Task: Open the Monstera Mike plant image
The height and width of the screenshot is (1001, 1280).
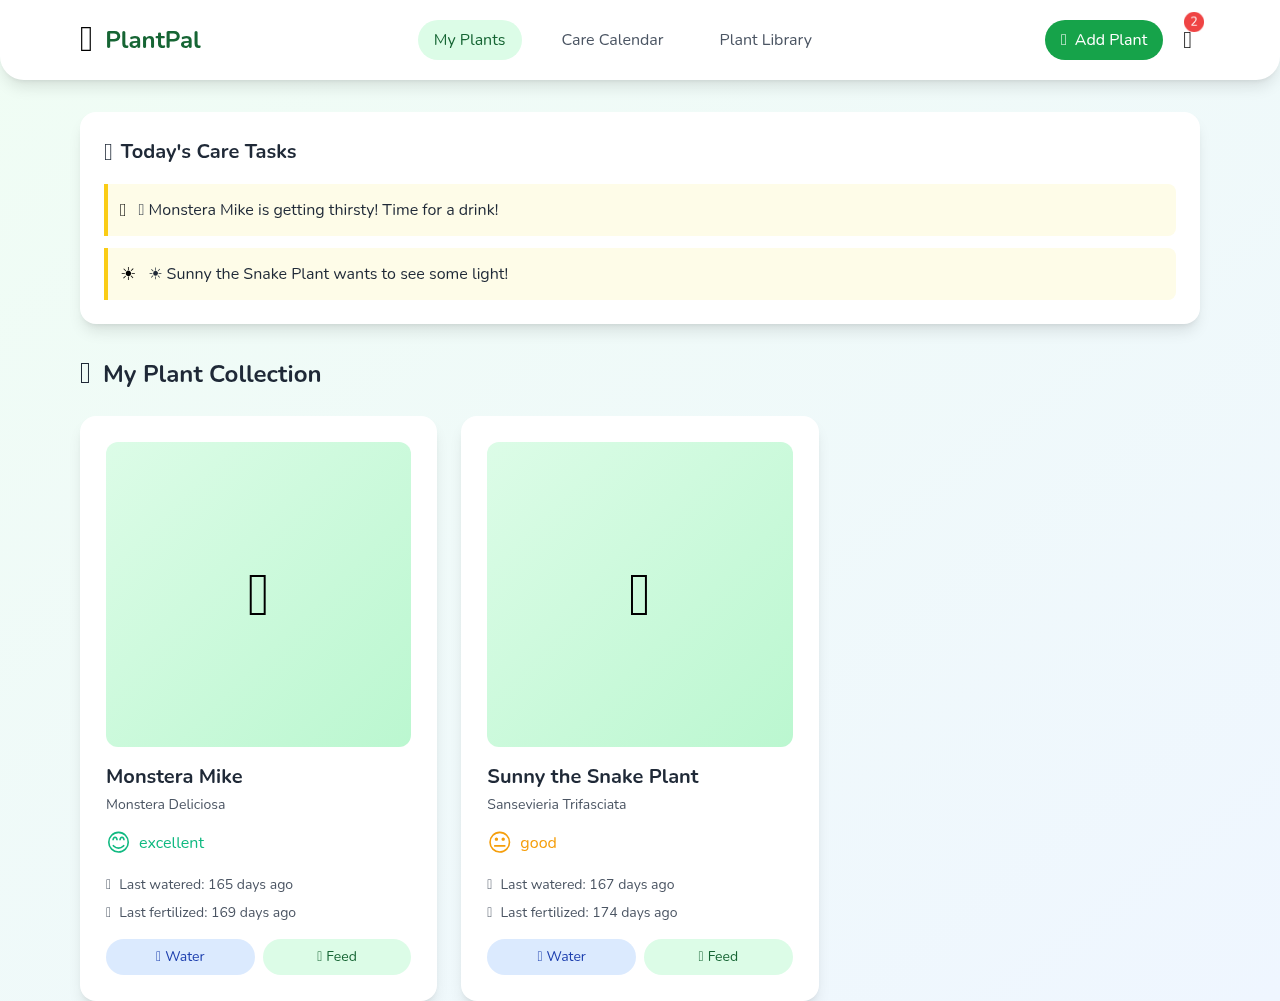Action: click(x=258, y=594)
